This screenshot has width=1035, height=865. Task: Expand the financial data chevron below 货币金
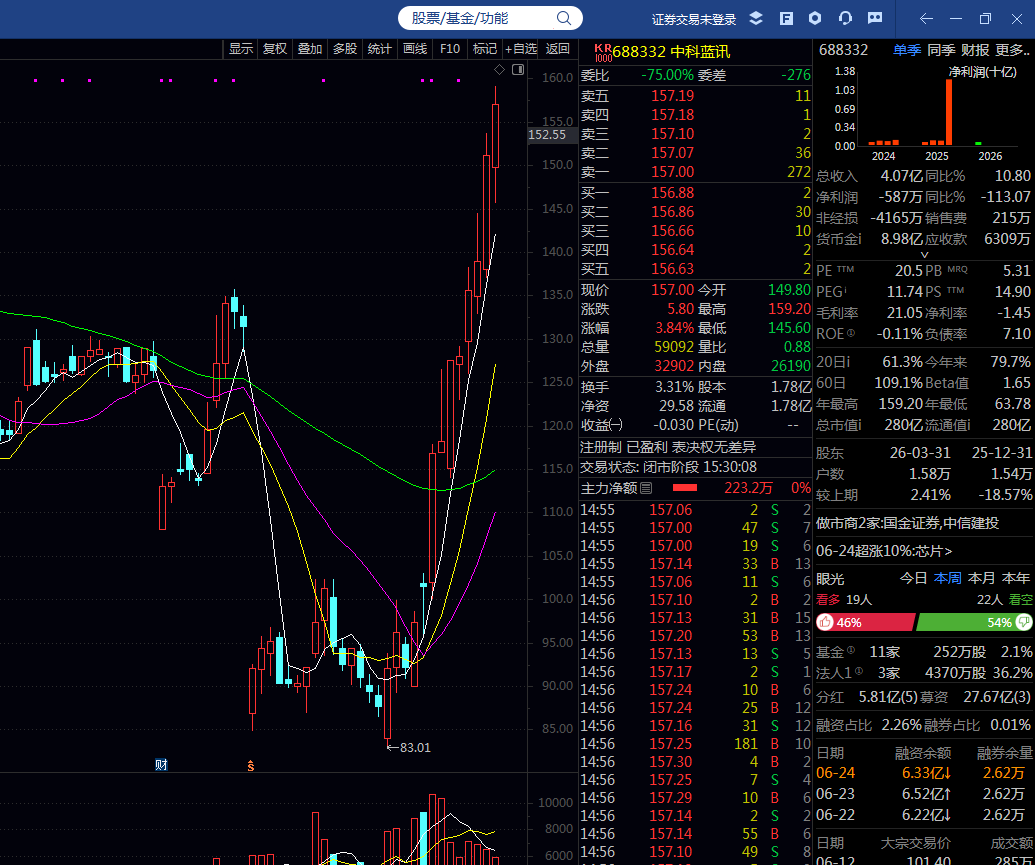pos(925,254)
